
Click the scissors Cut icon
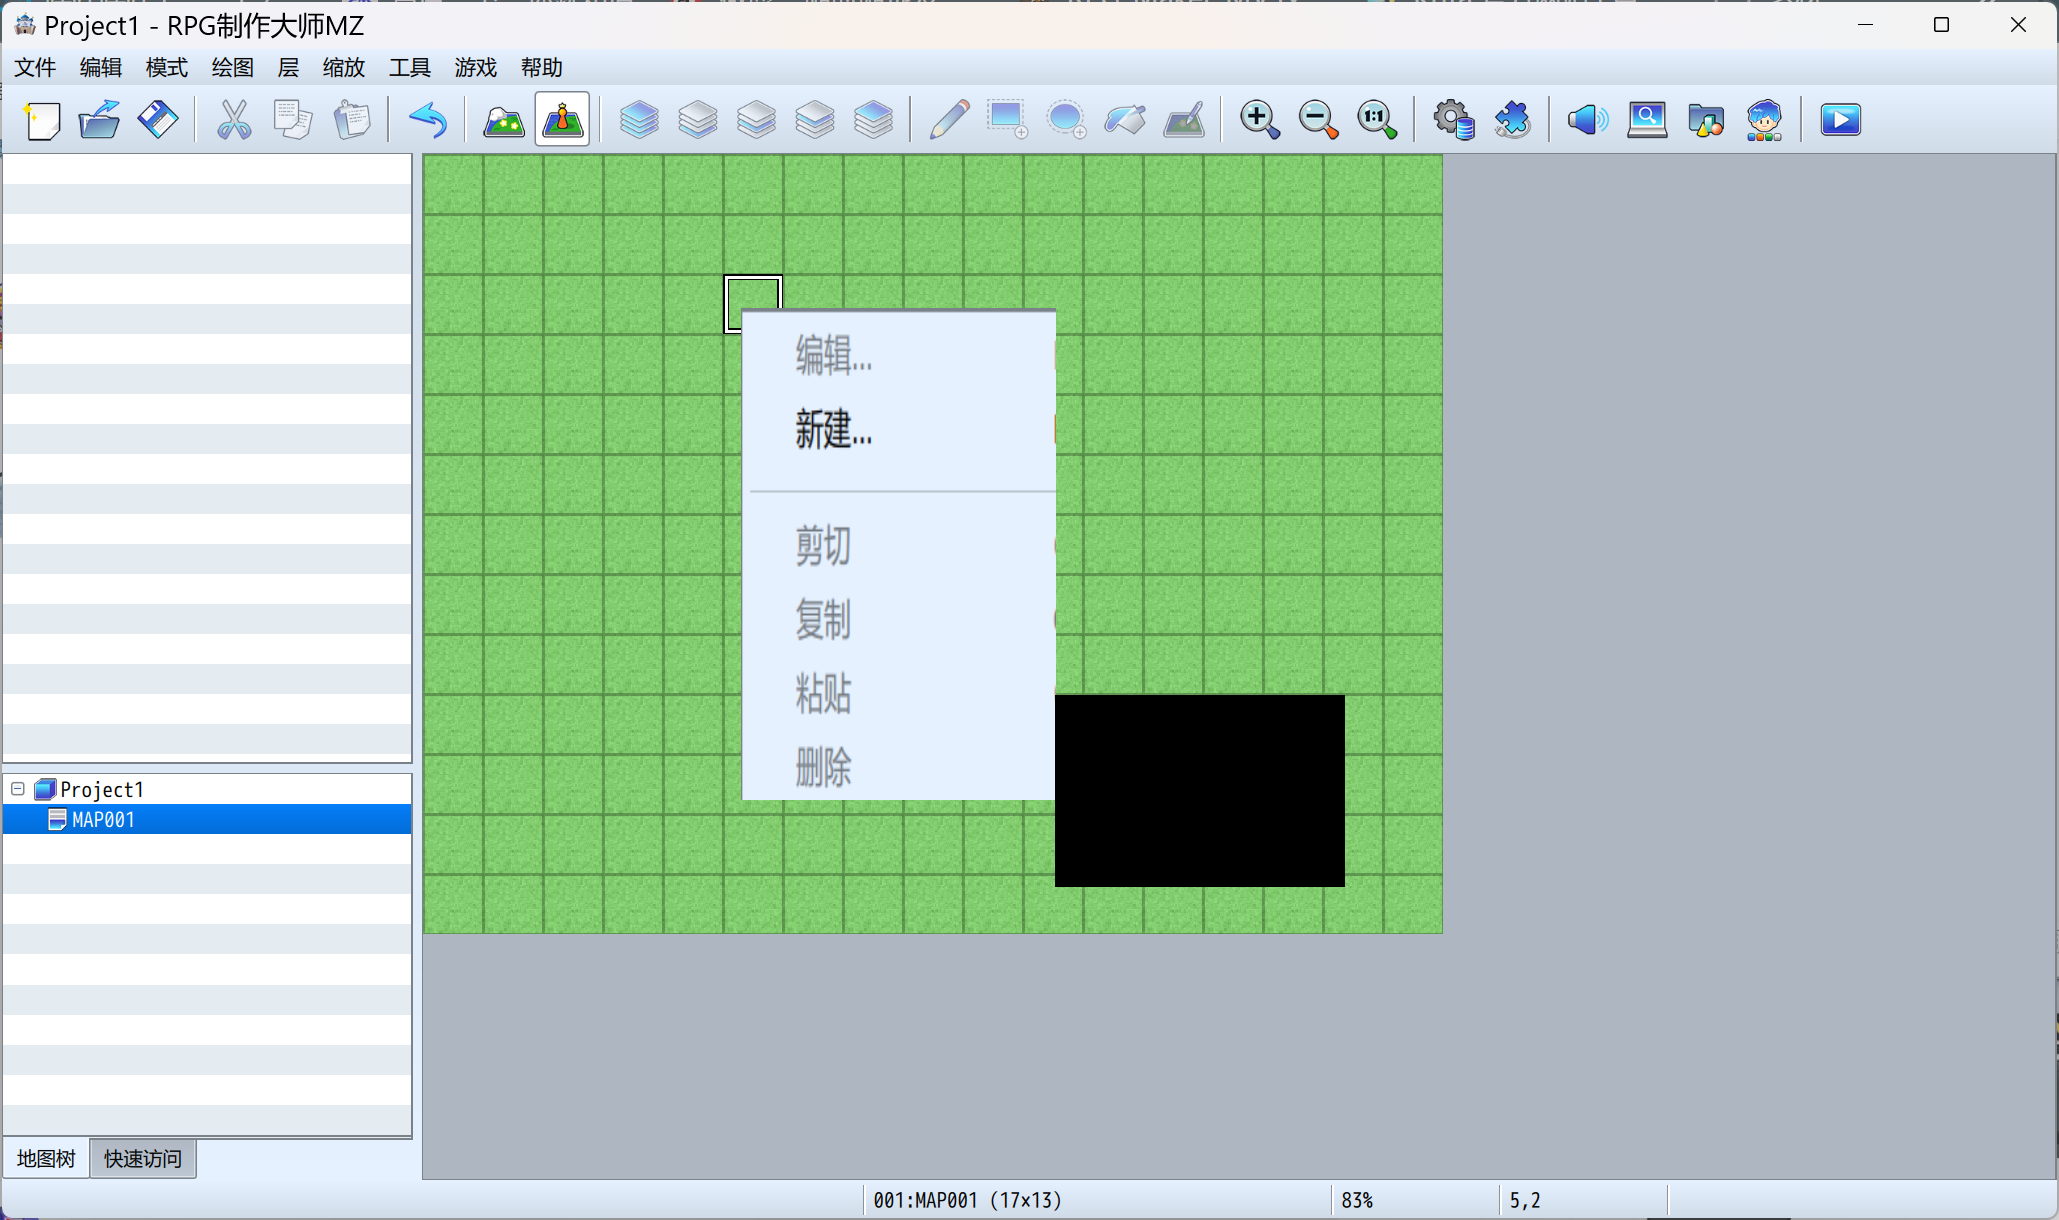click(x=234, y=120)
